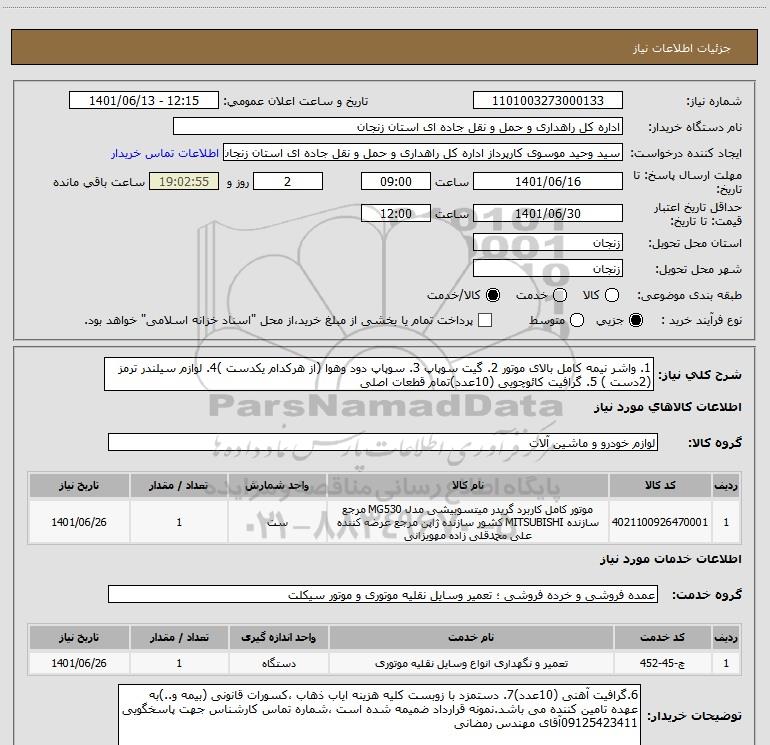Click the delivery city field زنجان

[x=548, y=269]
